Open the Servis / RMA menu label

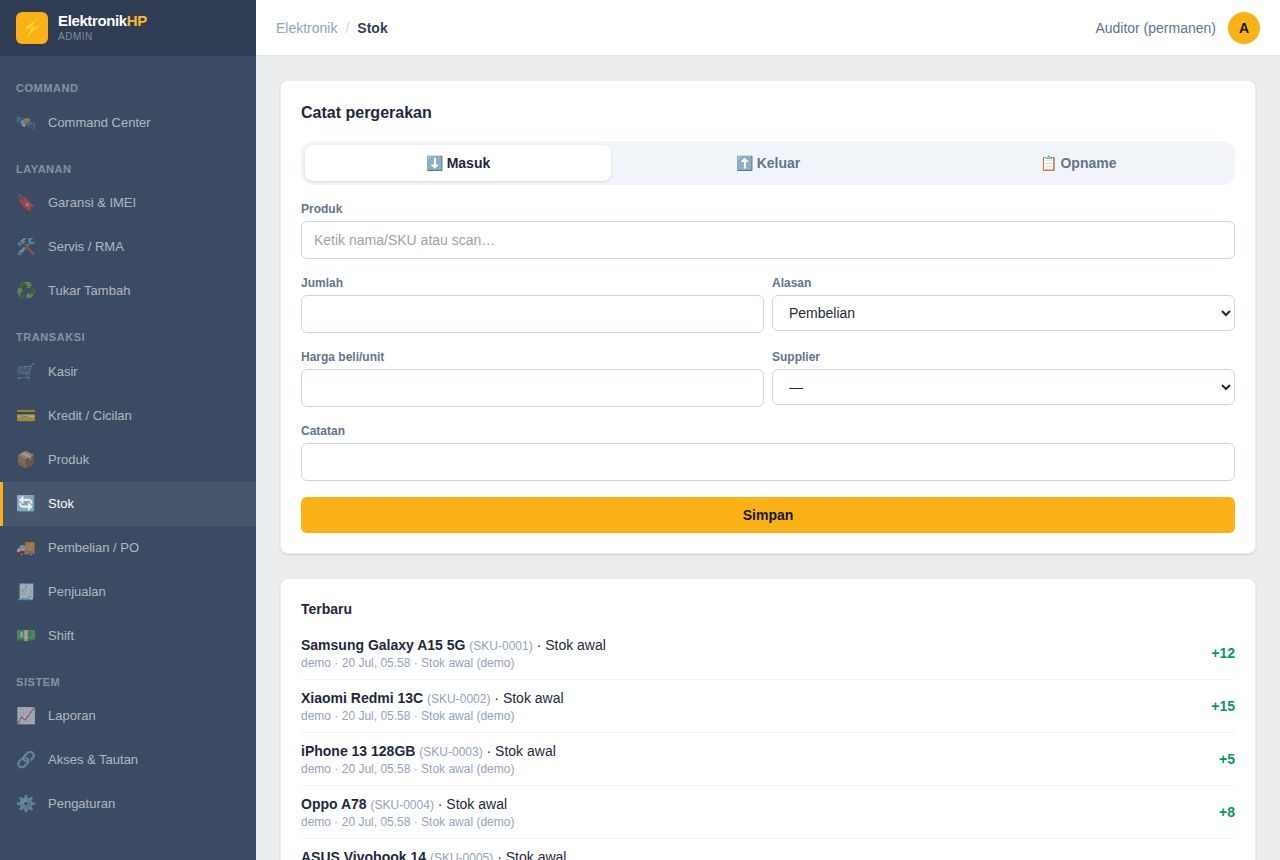click(86, 247)
